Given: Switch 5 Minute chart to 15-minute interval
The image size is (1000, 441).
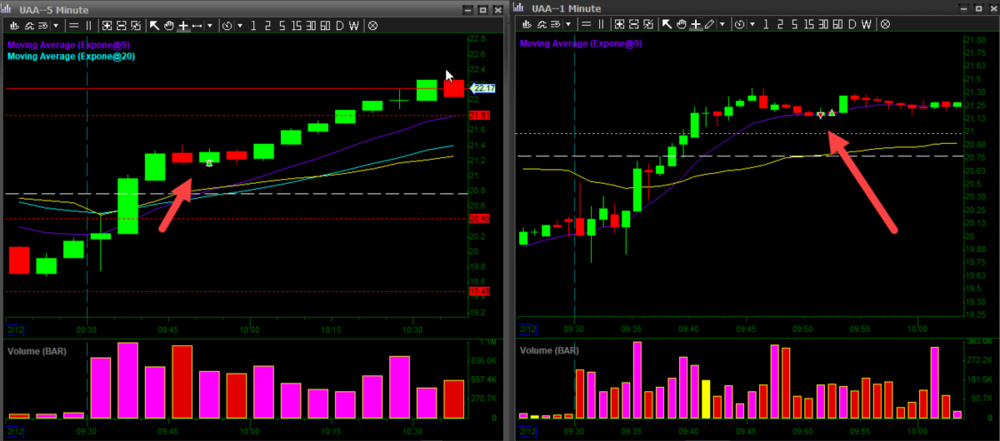Looking at the screenshot, I should [x=298, y=24].
